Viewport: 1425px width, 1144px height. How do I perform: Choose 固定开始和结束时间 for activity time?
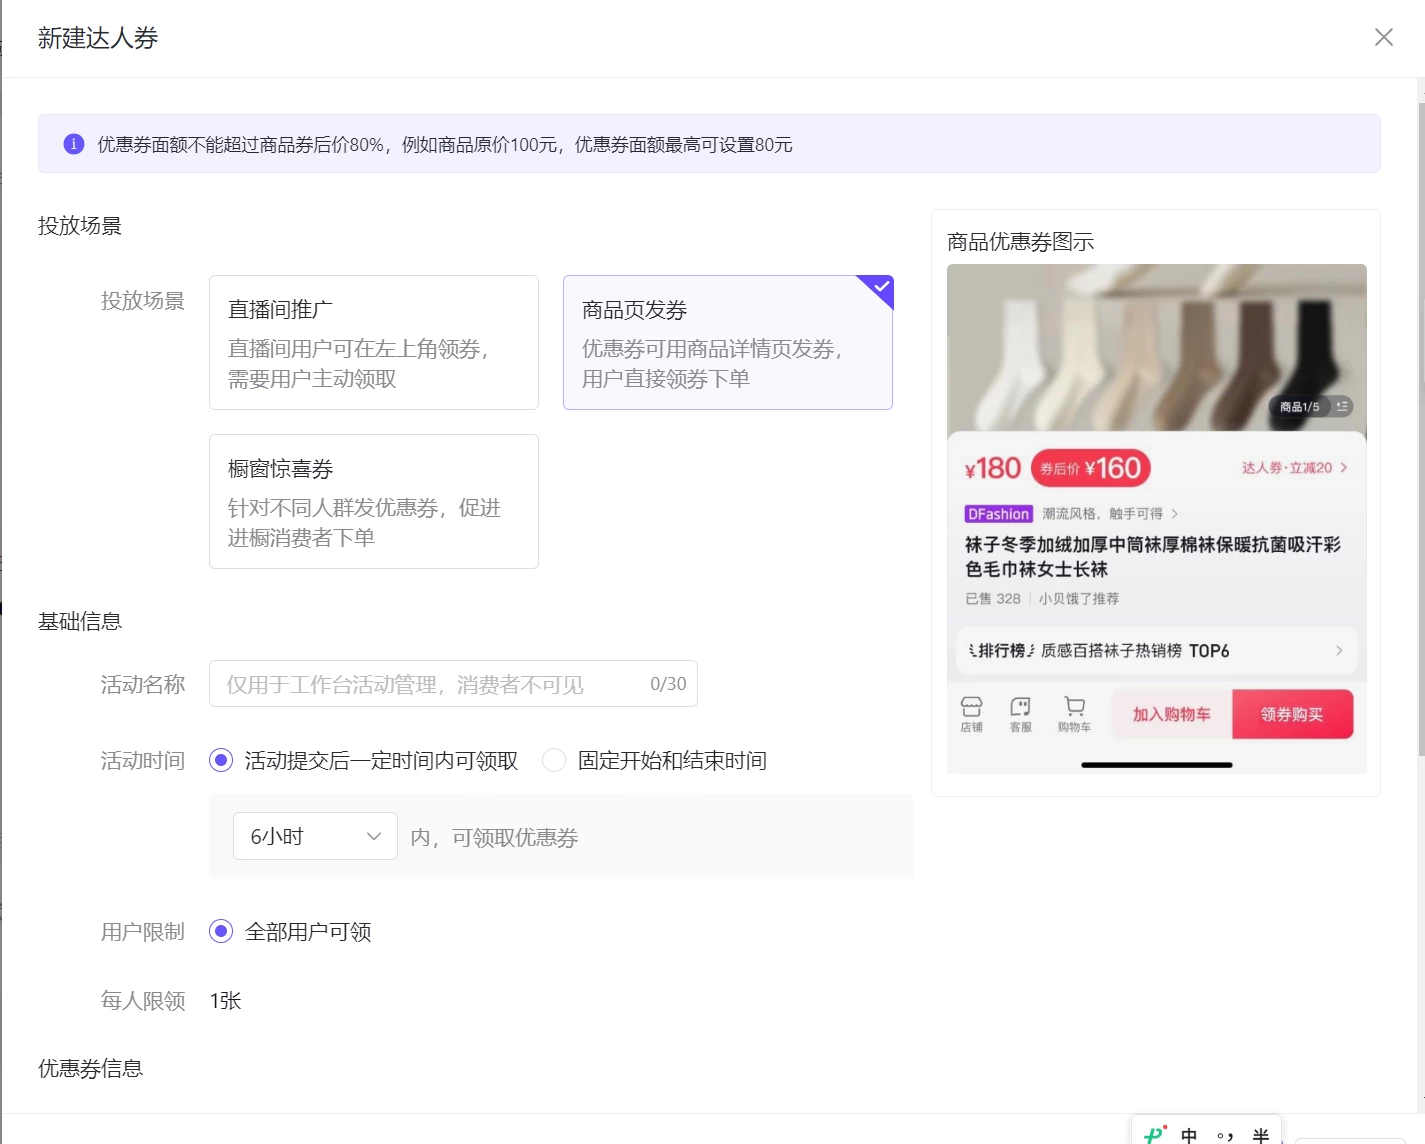tap(553, 760)
